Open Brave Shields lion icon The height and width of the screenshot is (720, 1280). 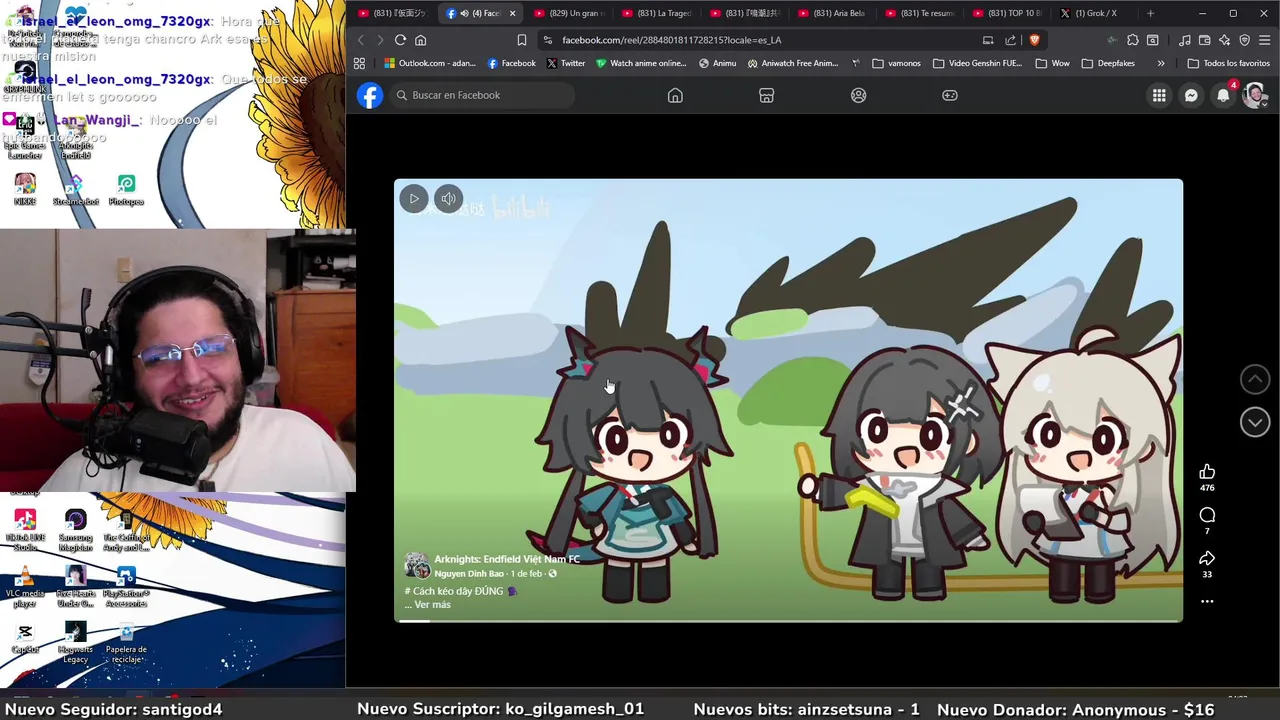coord(1034,40)
